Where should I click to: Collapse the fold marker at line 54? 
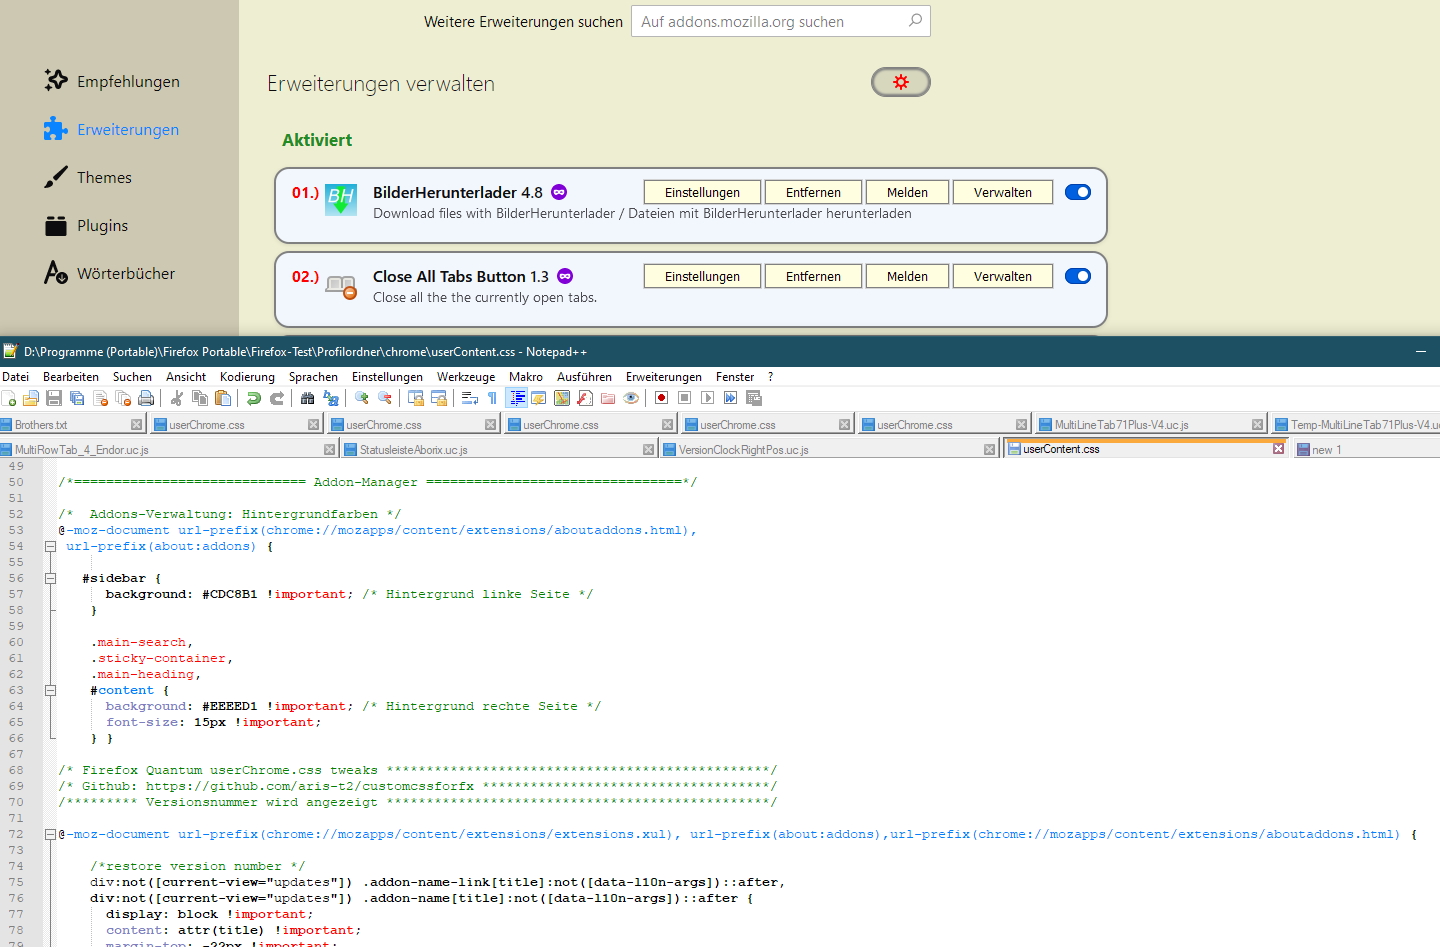(x=50, y=546)
